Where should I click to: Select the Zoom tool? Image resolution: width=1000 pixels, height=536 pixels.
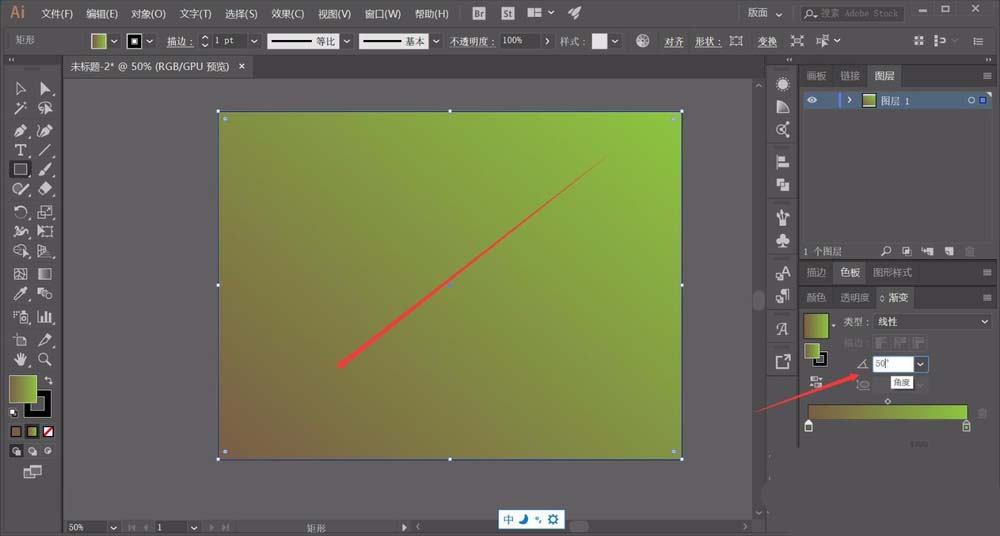click(x=45, y=359)
